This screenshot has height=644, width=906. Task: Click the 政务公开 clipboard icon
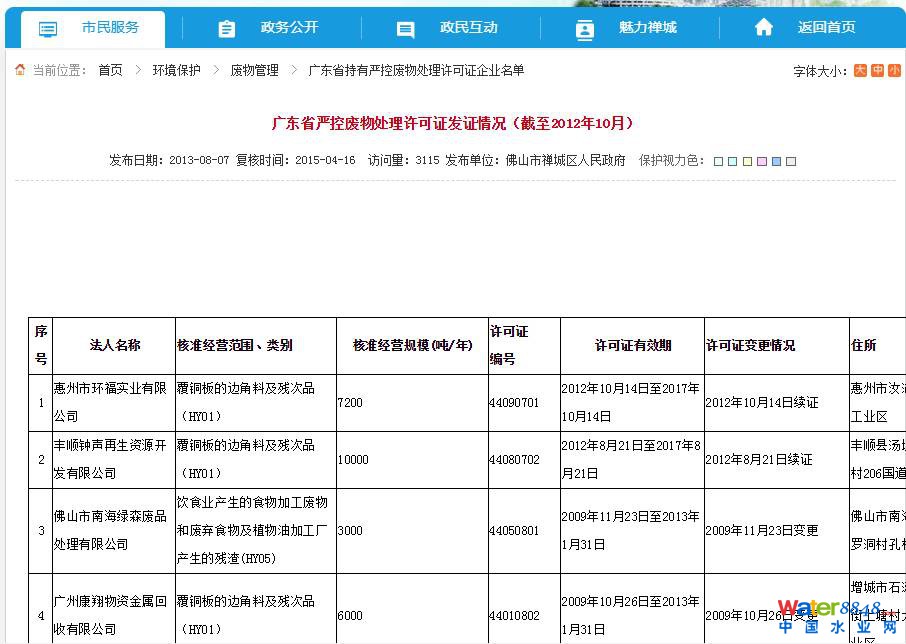click(x=227, y=29)
